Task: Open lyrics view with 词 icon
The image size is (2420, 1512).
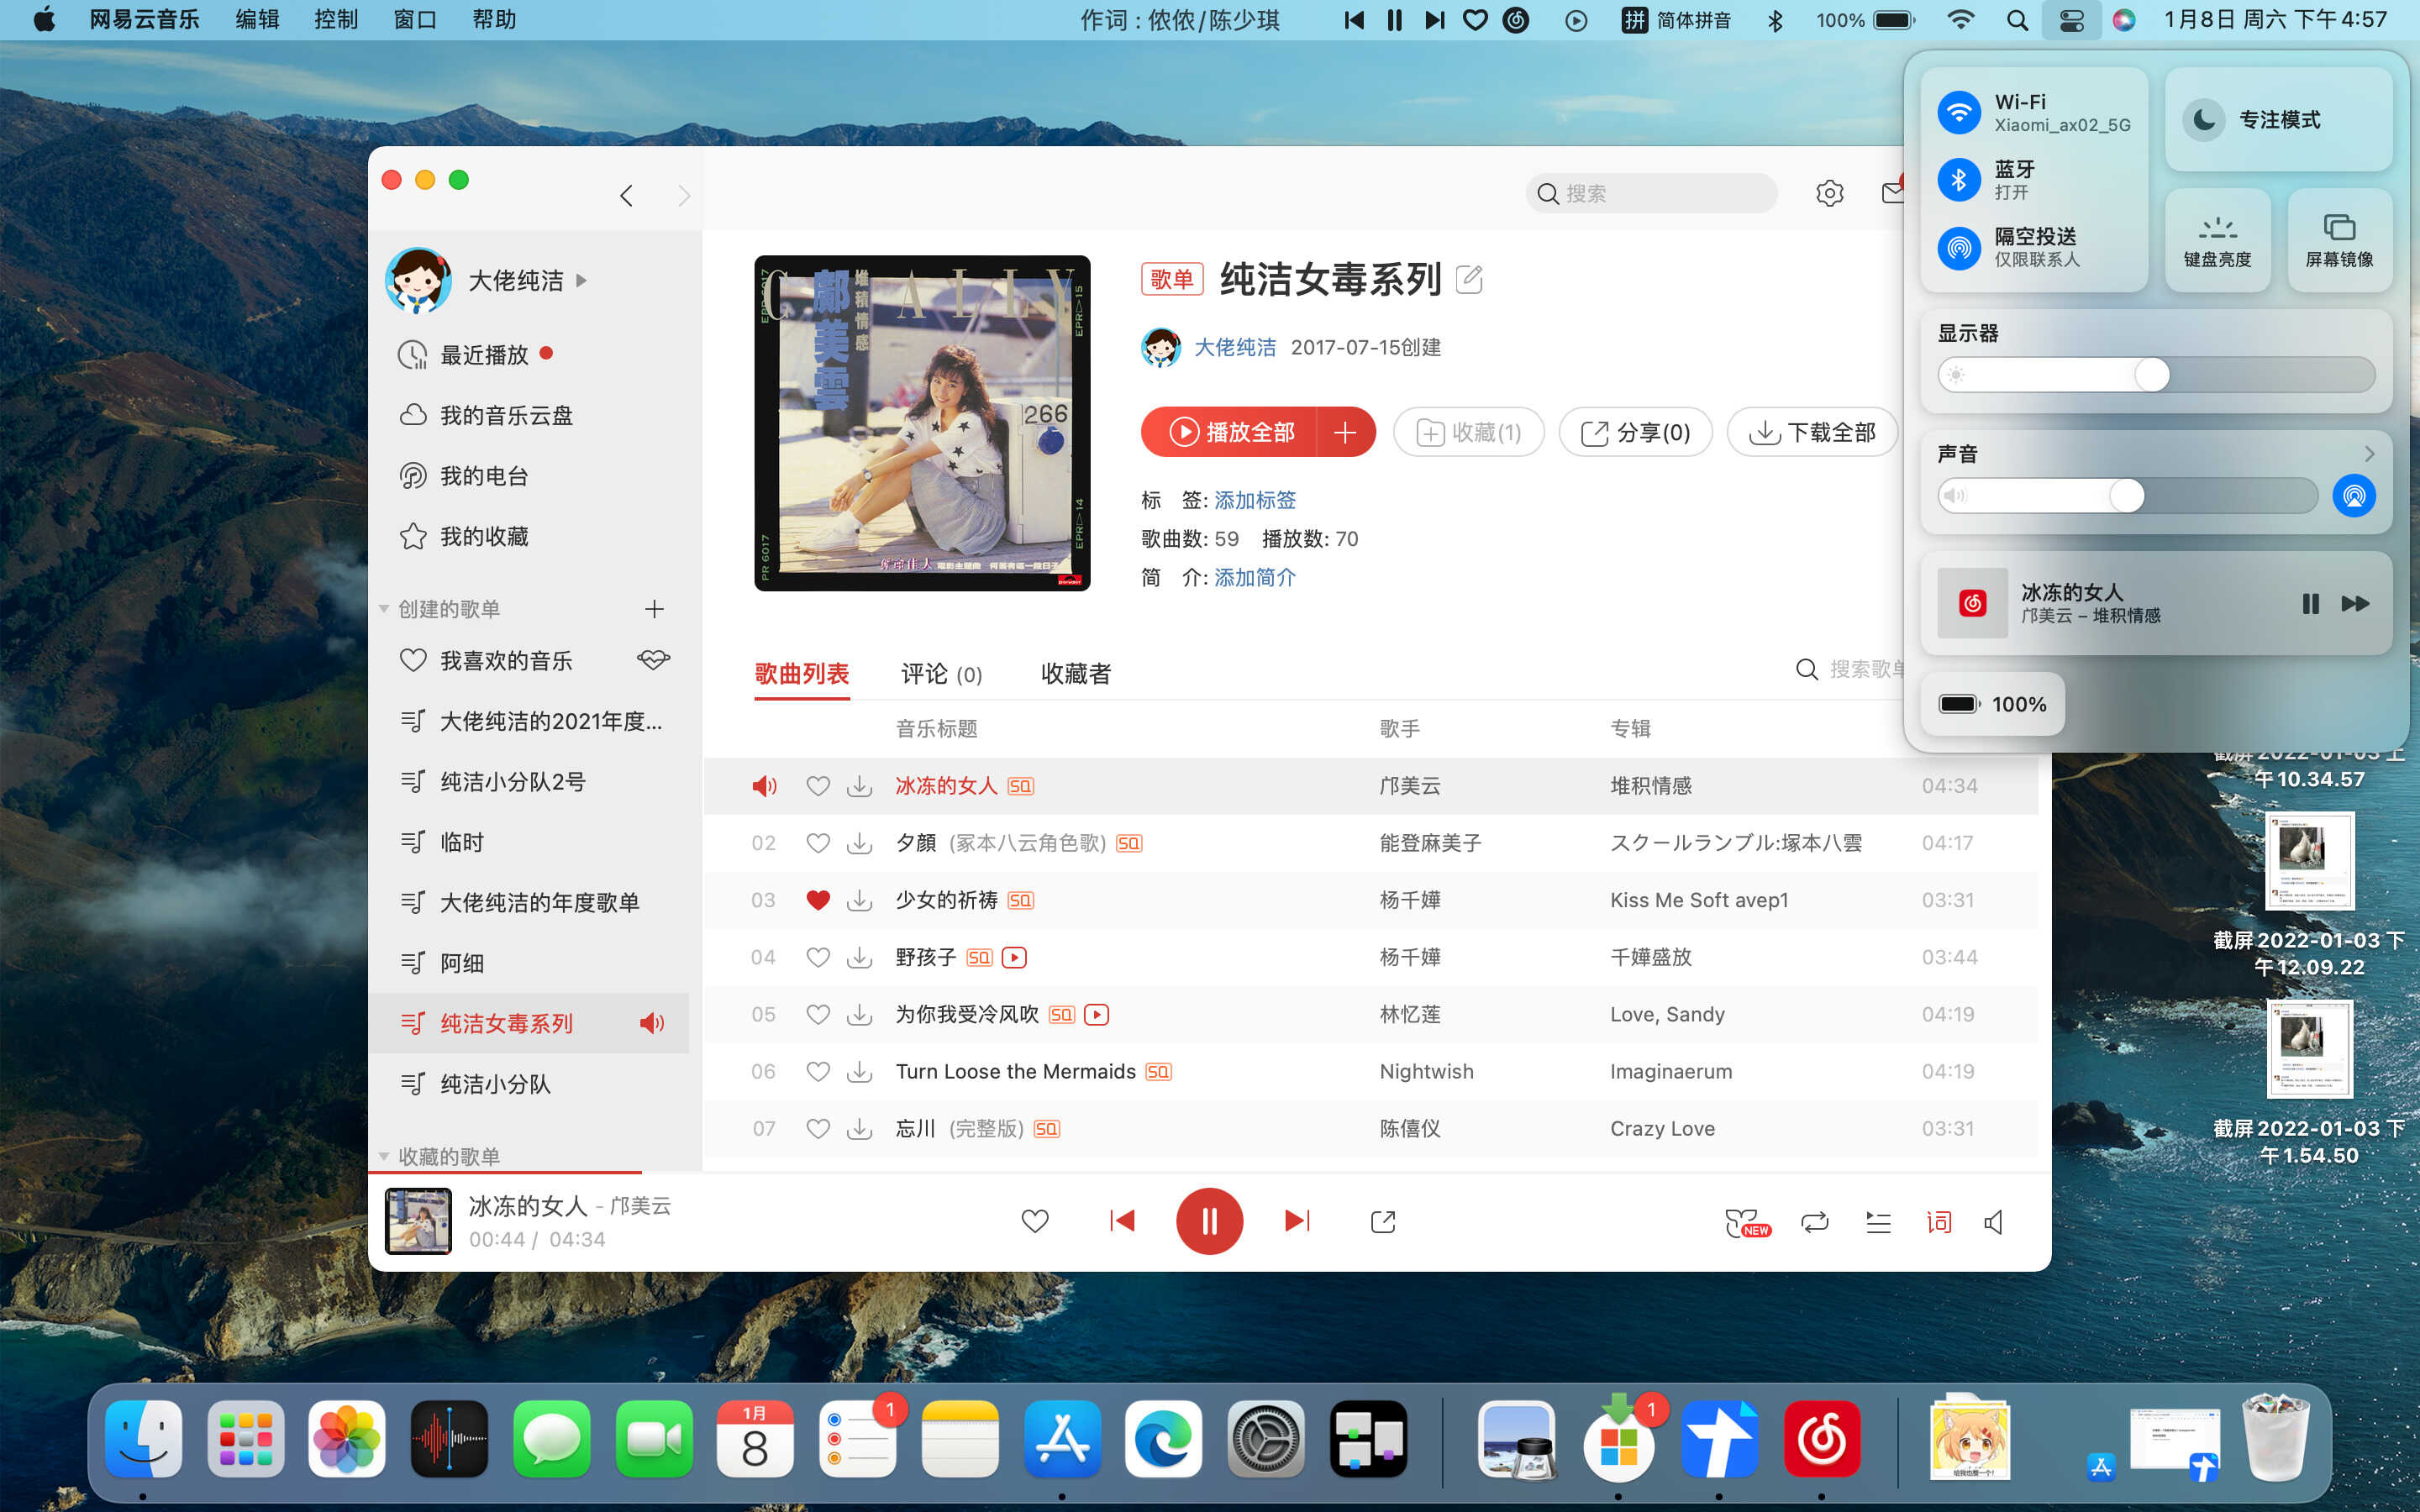Action: [x=1938, y=1221]
